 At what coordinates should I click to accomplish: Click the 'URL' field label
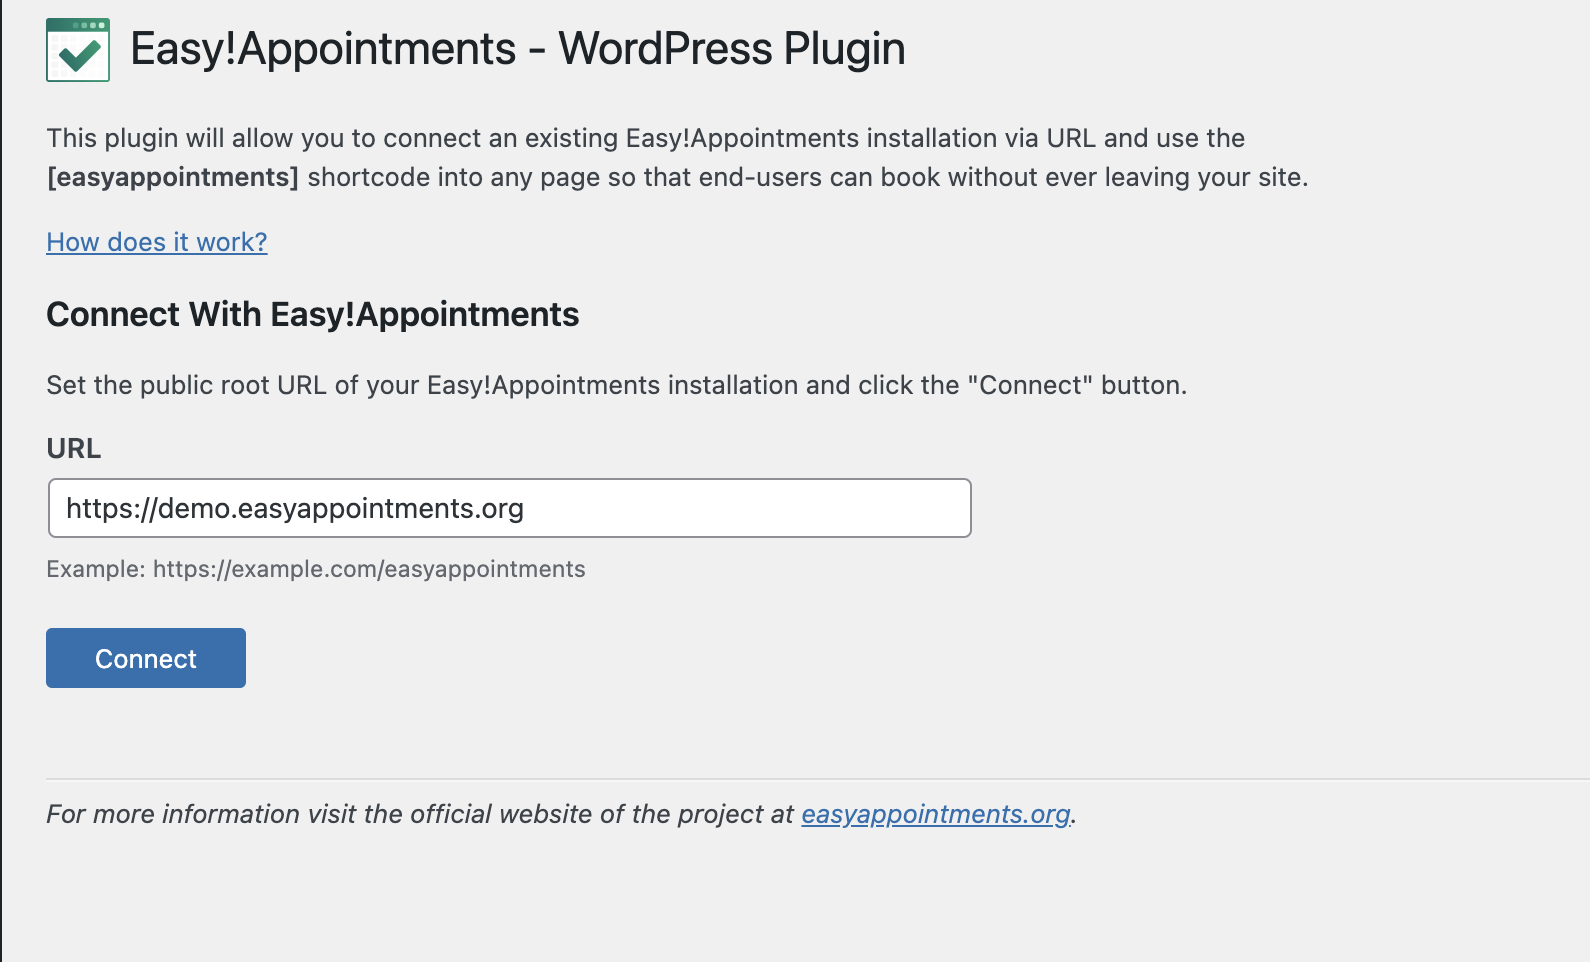point(72,449)
